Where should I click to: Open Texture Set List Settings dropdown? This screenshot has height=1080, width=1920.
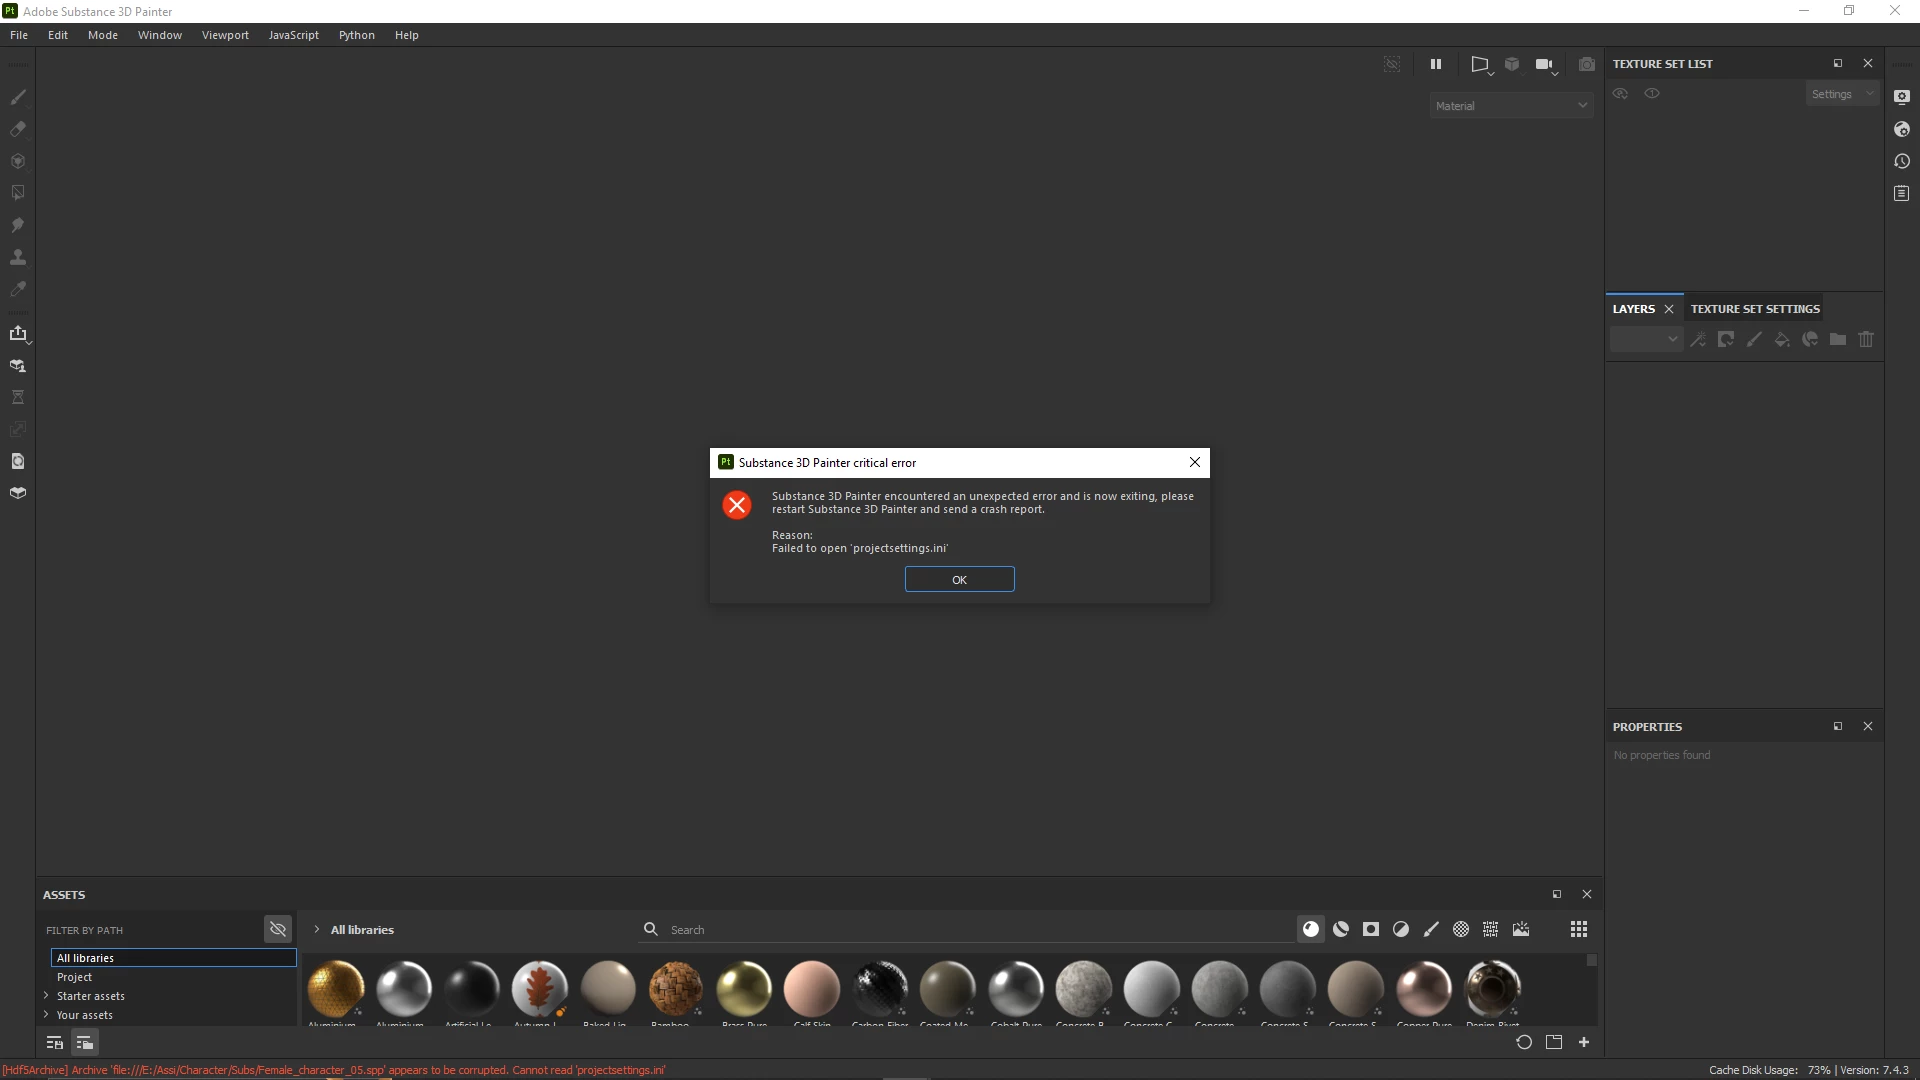1842,94
